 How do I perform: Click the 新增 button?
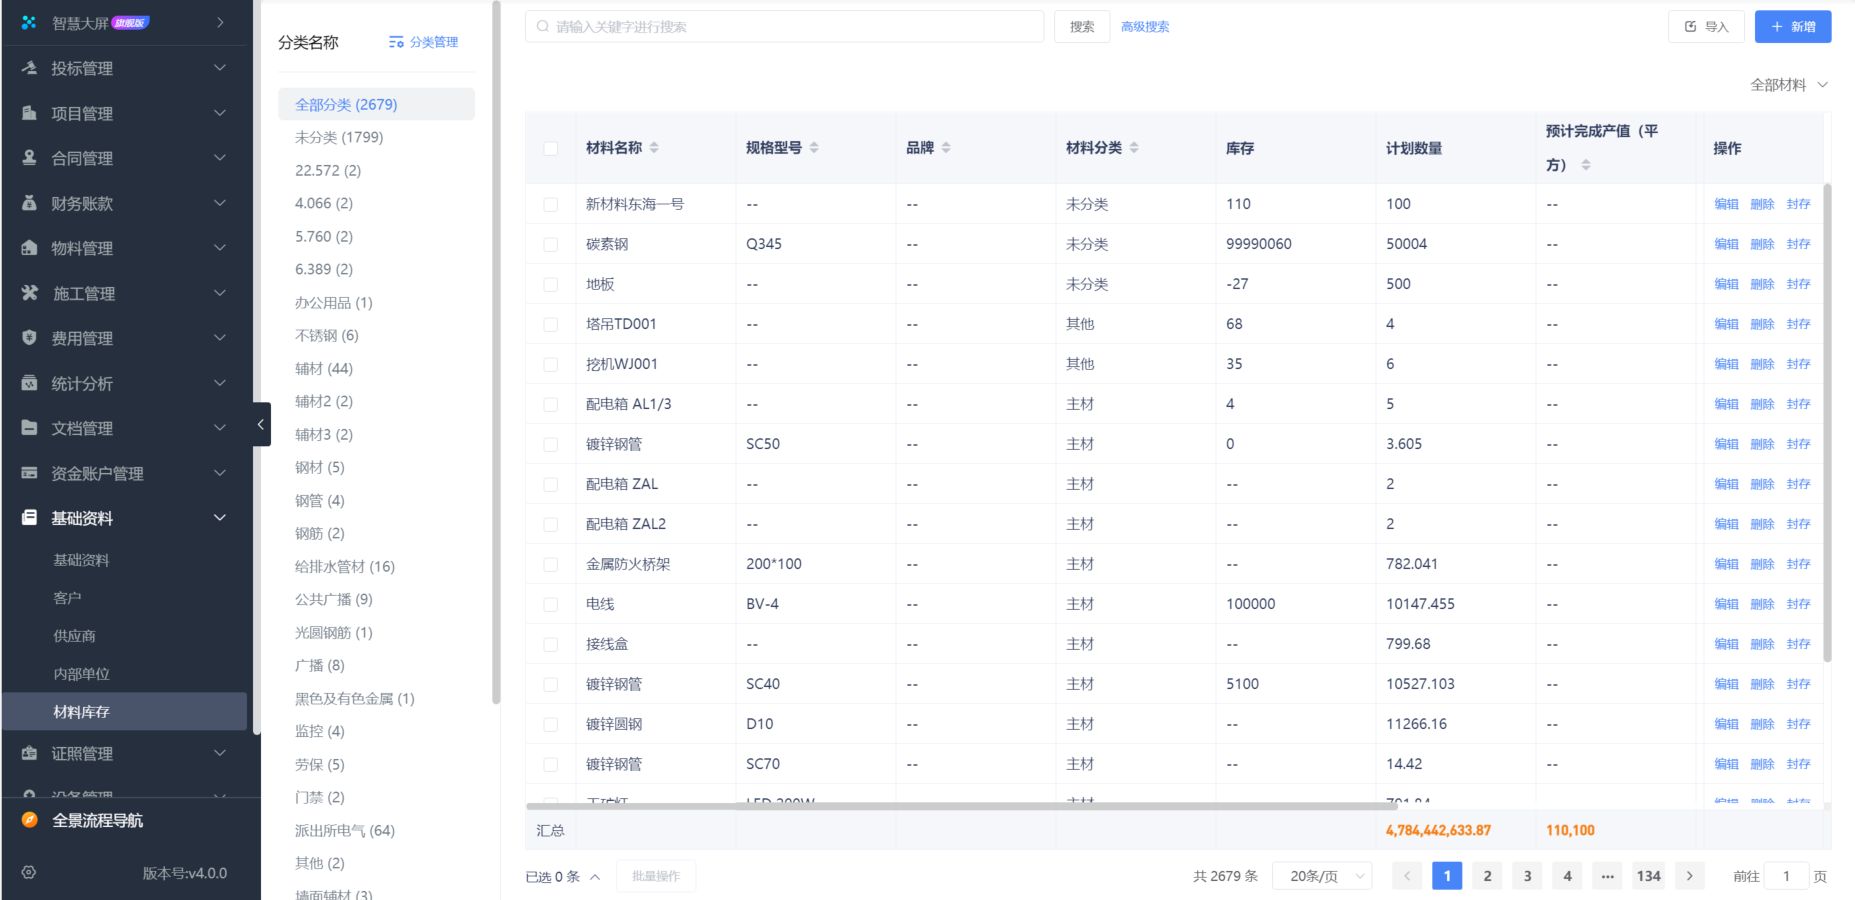1793,26
